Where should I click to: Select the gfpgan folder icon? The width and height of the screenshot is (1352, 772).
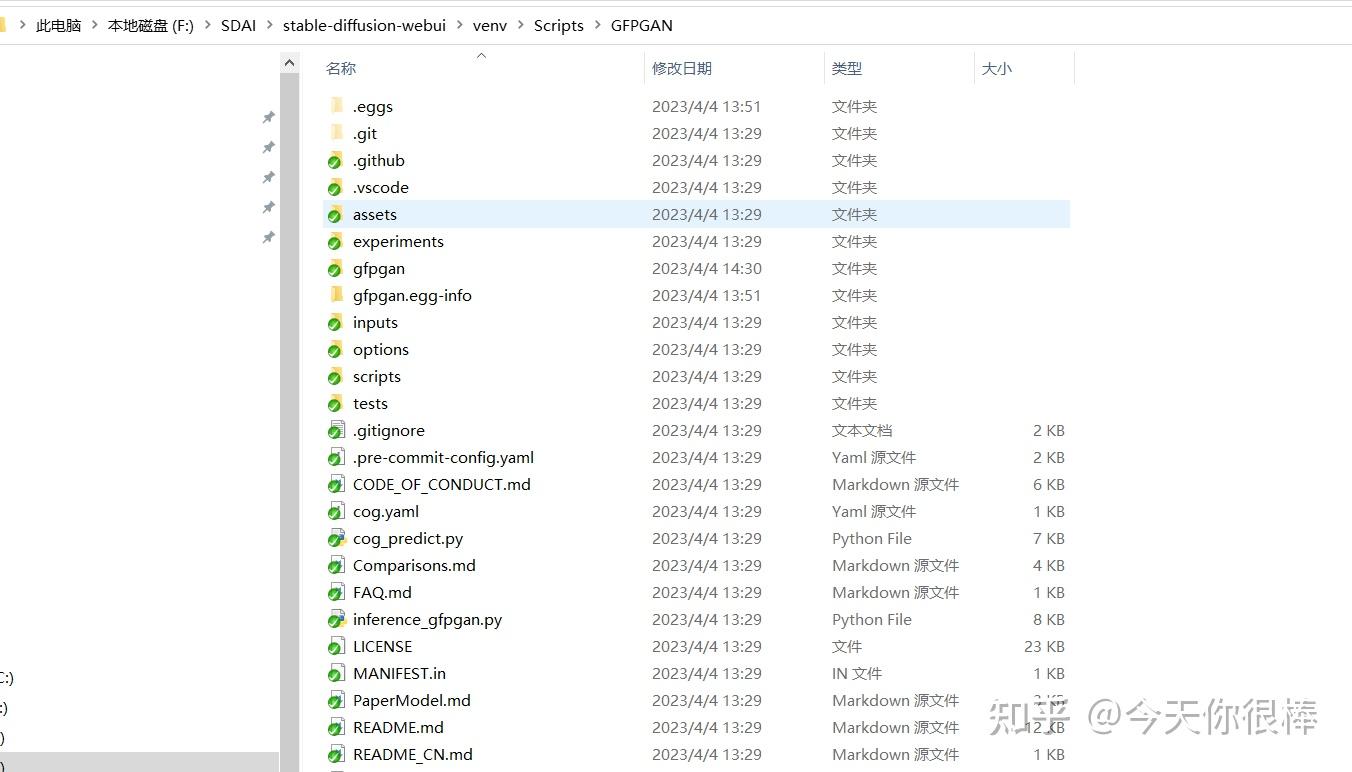pos(336,268)
